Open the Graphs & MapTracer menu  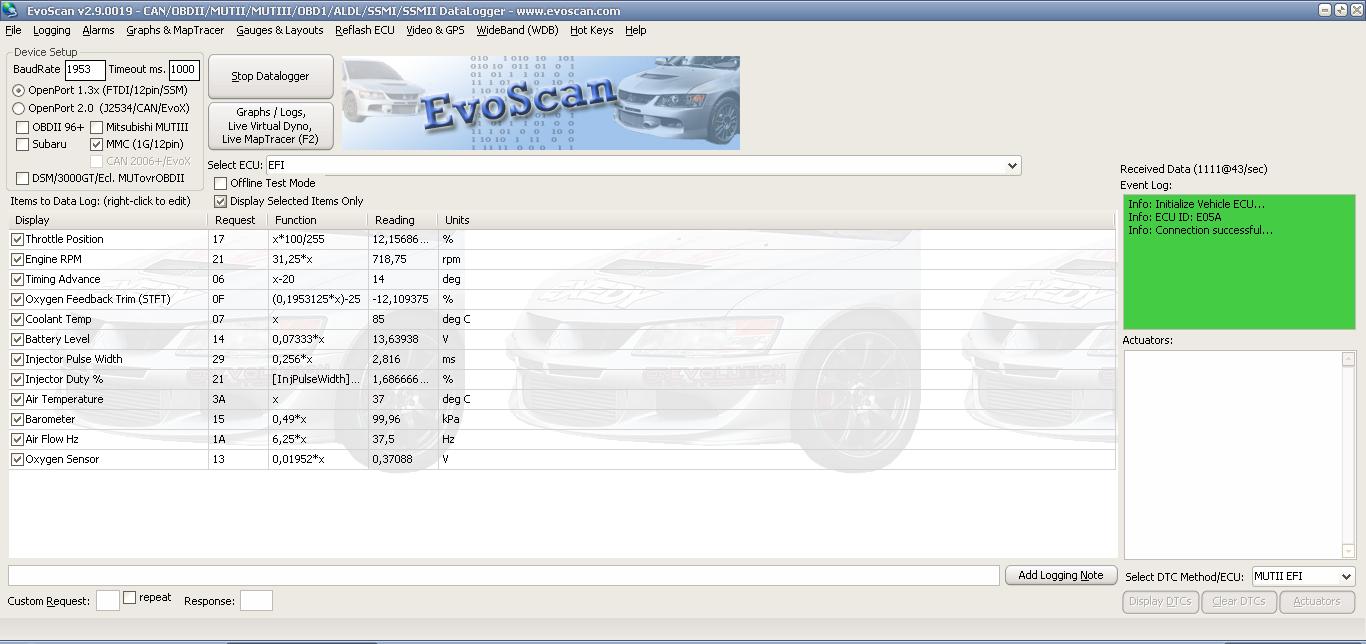[175, 31]
